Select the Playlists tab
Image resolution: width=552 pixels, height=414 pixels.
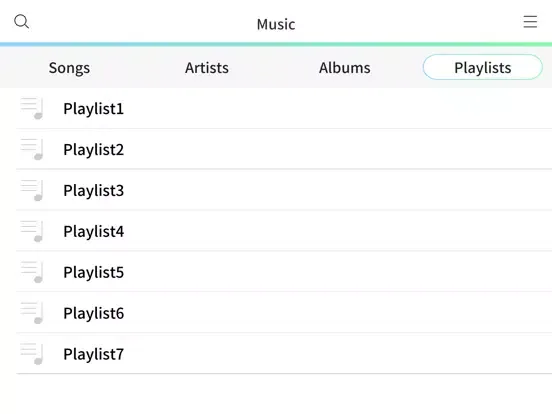point(483,67)
